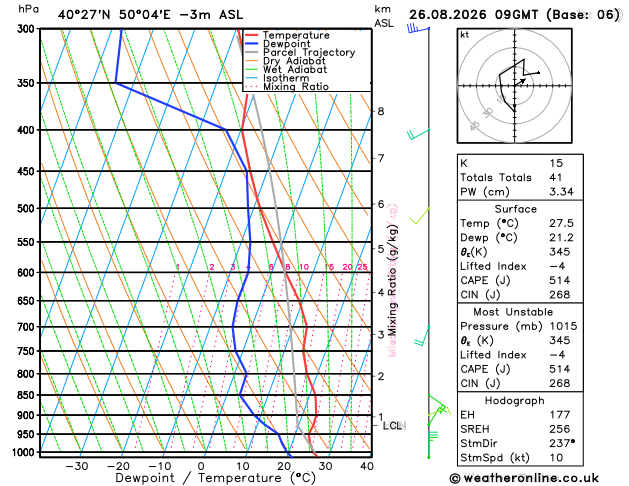Click the 650 hPa pressure label

pos(28,301)
